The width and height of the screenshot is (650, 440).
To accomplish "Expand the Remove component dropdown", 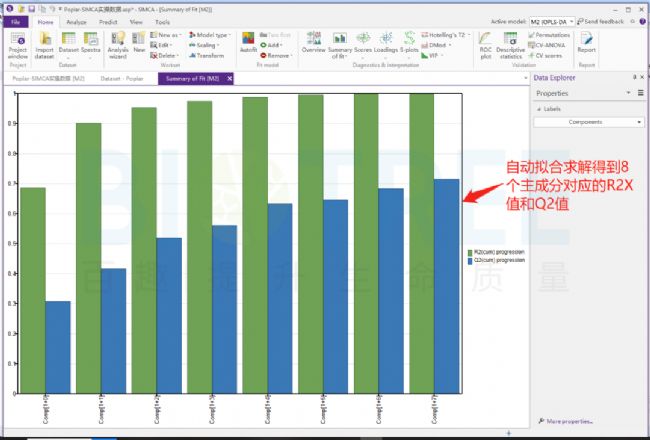I will [x=276, y=56].
